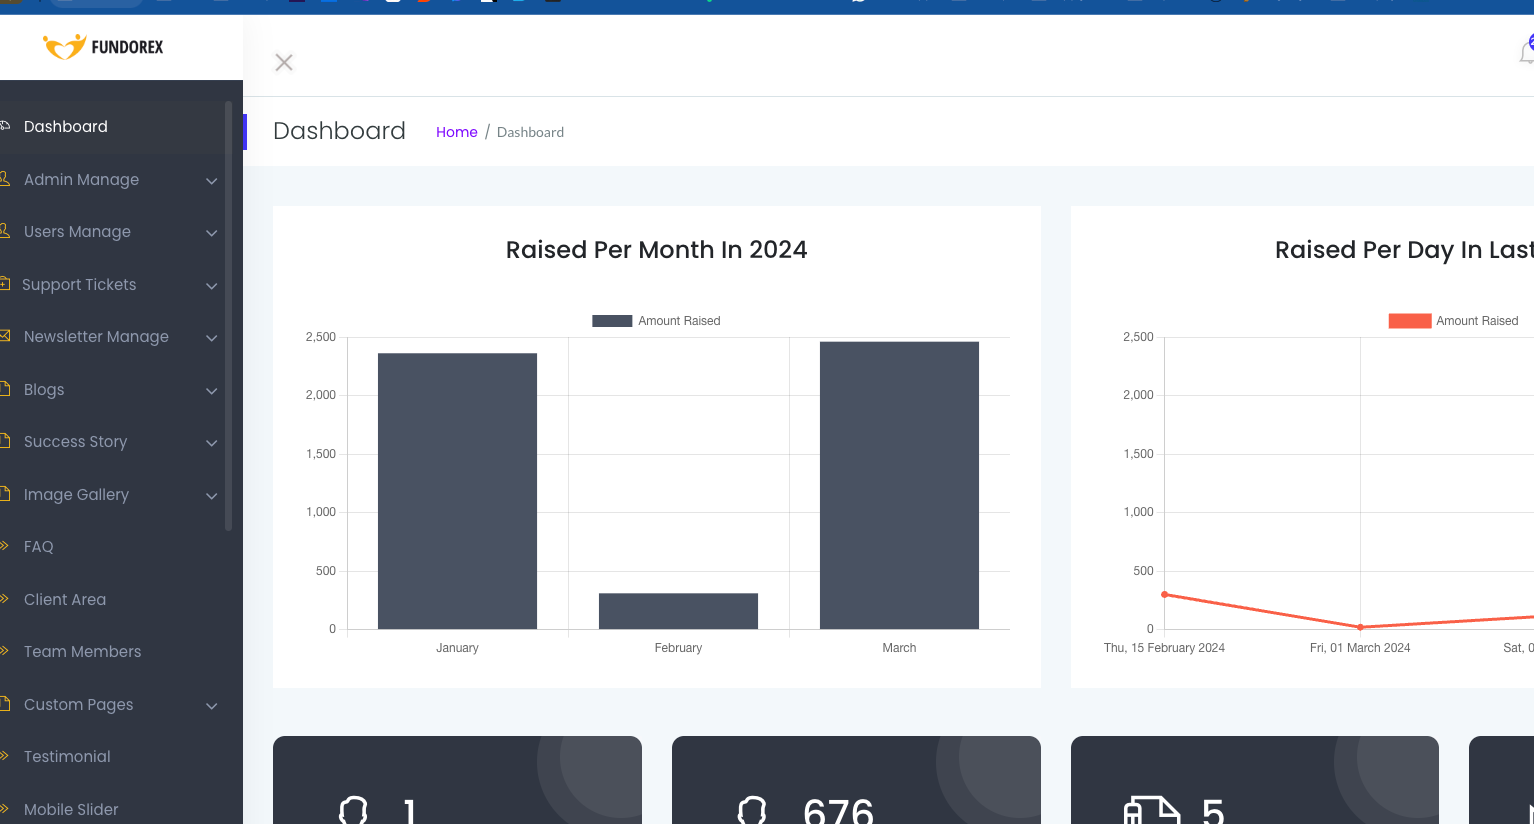Click the Dashboard sidebar icon
The width and height of the screenshot is (1534, 824).
click(4, 126)
